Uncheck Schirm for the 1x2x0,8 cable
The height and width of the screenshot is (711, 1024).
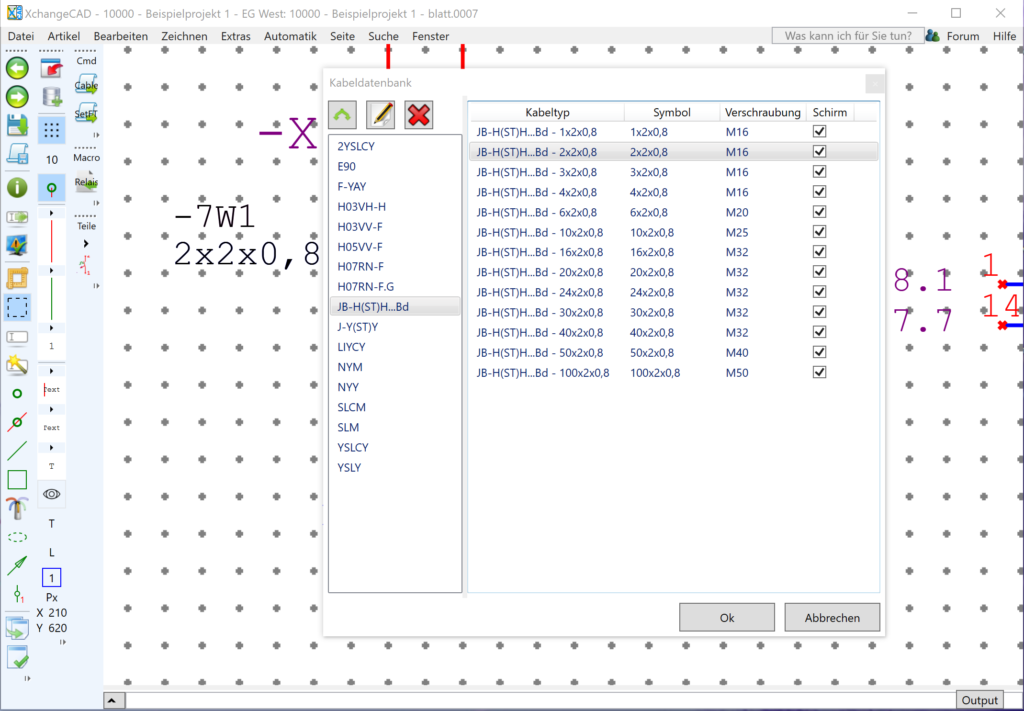(820, 132)
